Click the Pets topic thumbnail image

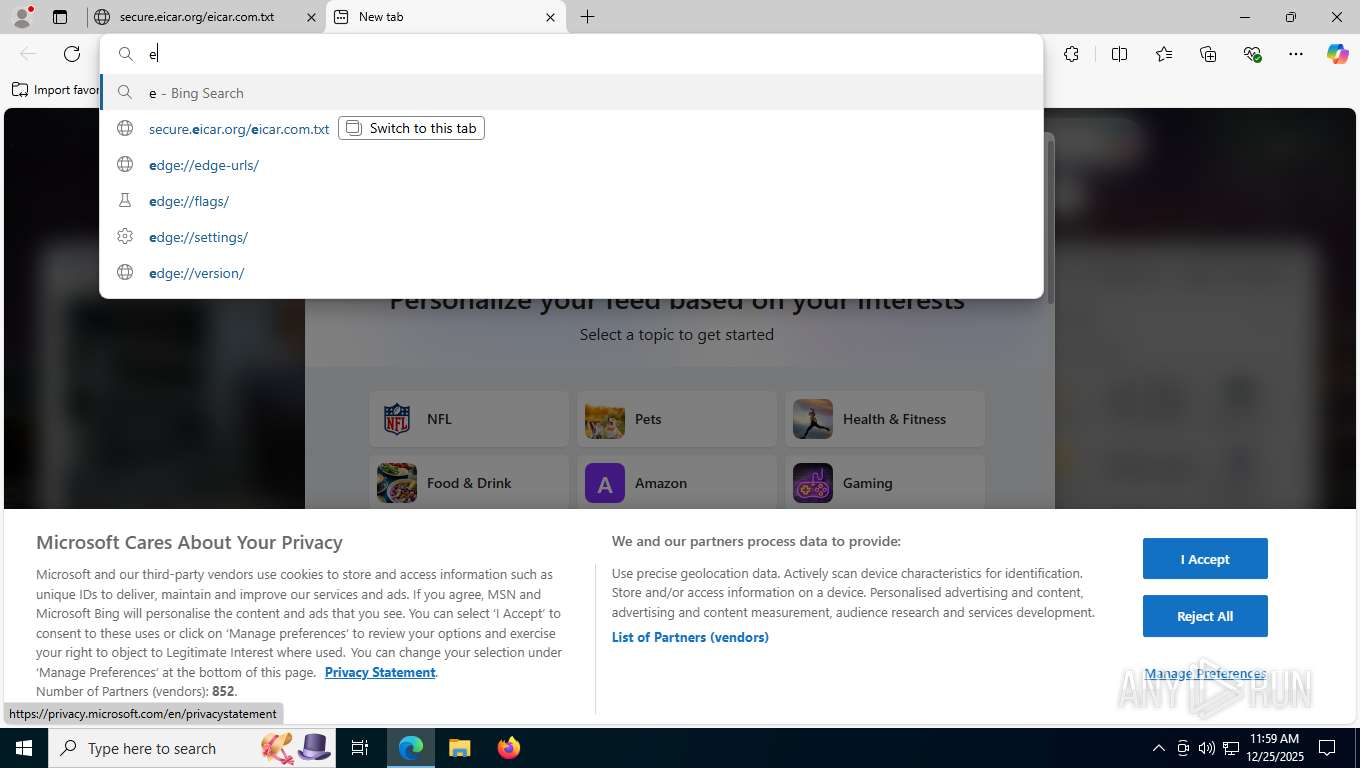click(x=605, y=419)
